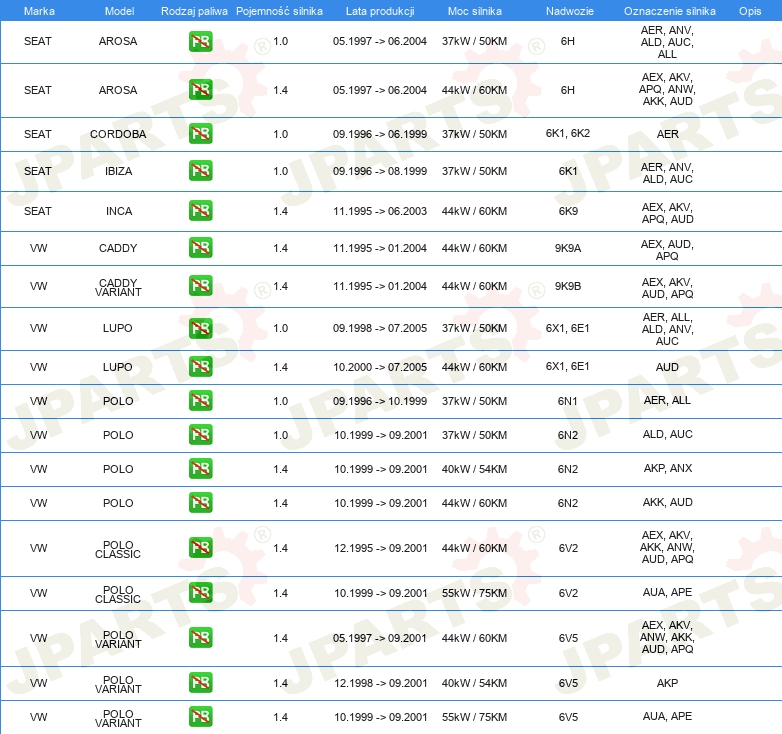This screenshot has width=782, height=734.
Task: Click the Model column header
Action: [119, 11]
